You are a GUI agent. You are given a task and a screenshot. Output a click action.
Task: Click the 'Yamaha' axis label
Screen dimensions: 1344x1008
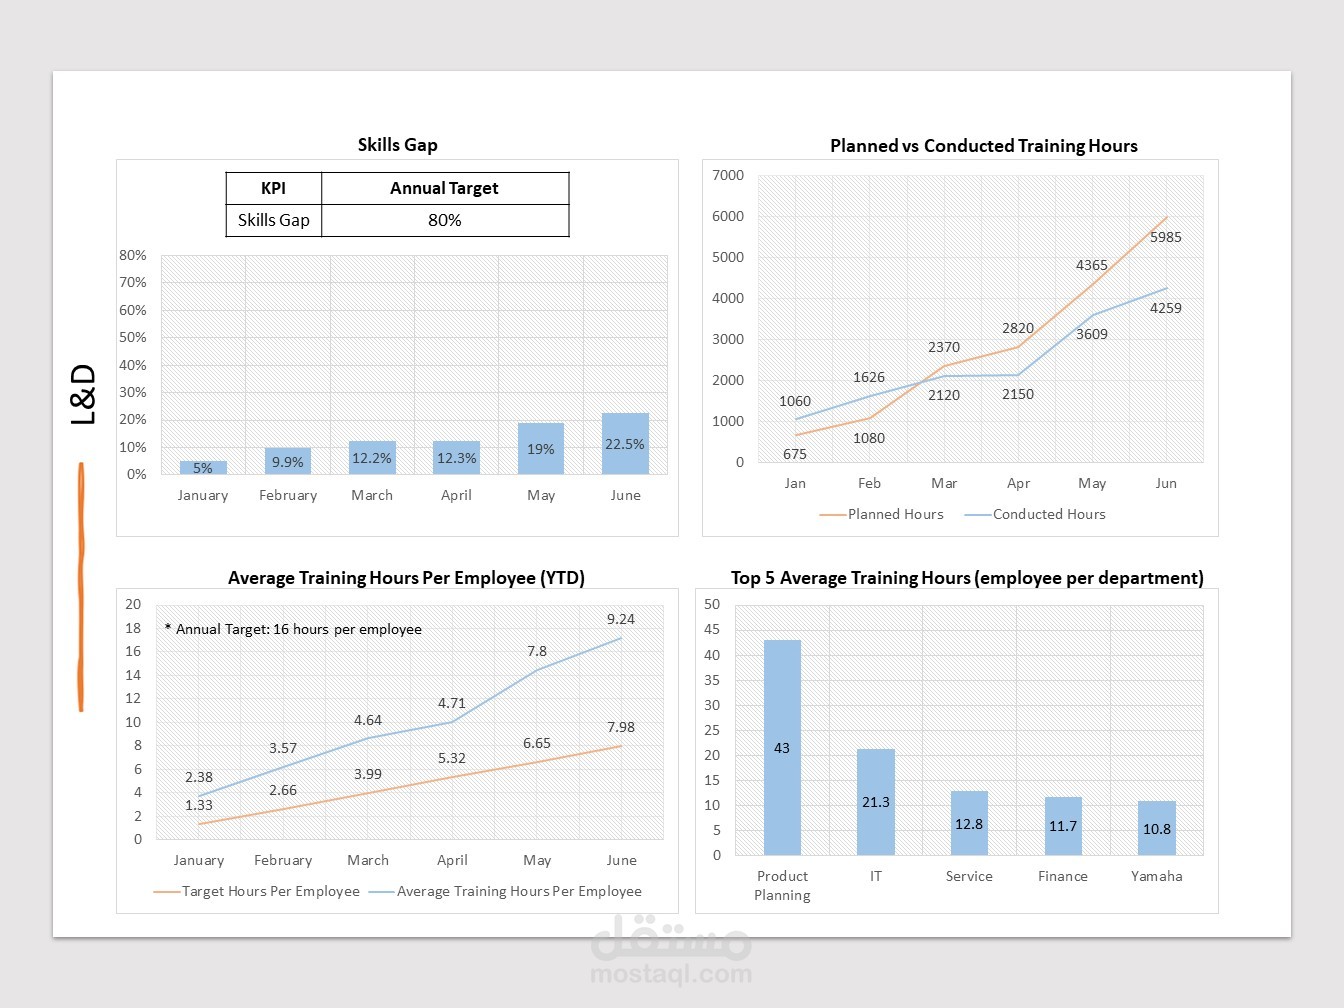(1157, 876)
